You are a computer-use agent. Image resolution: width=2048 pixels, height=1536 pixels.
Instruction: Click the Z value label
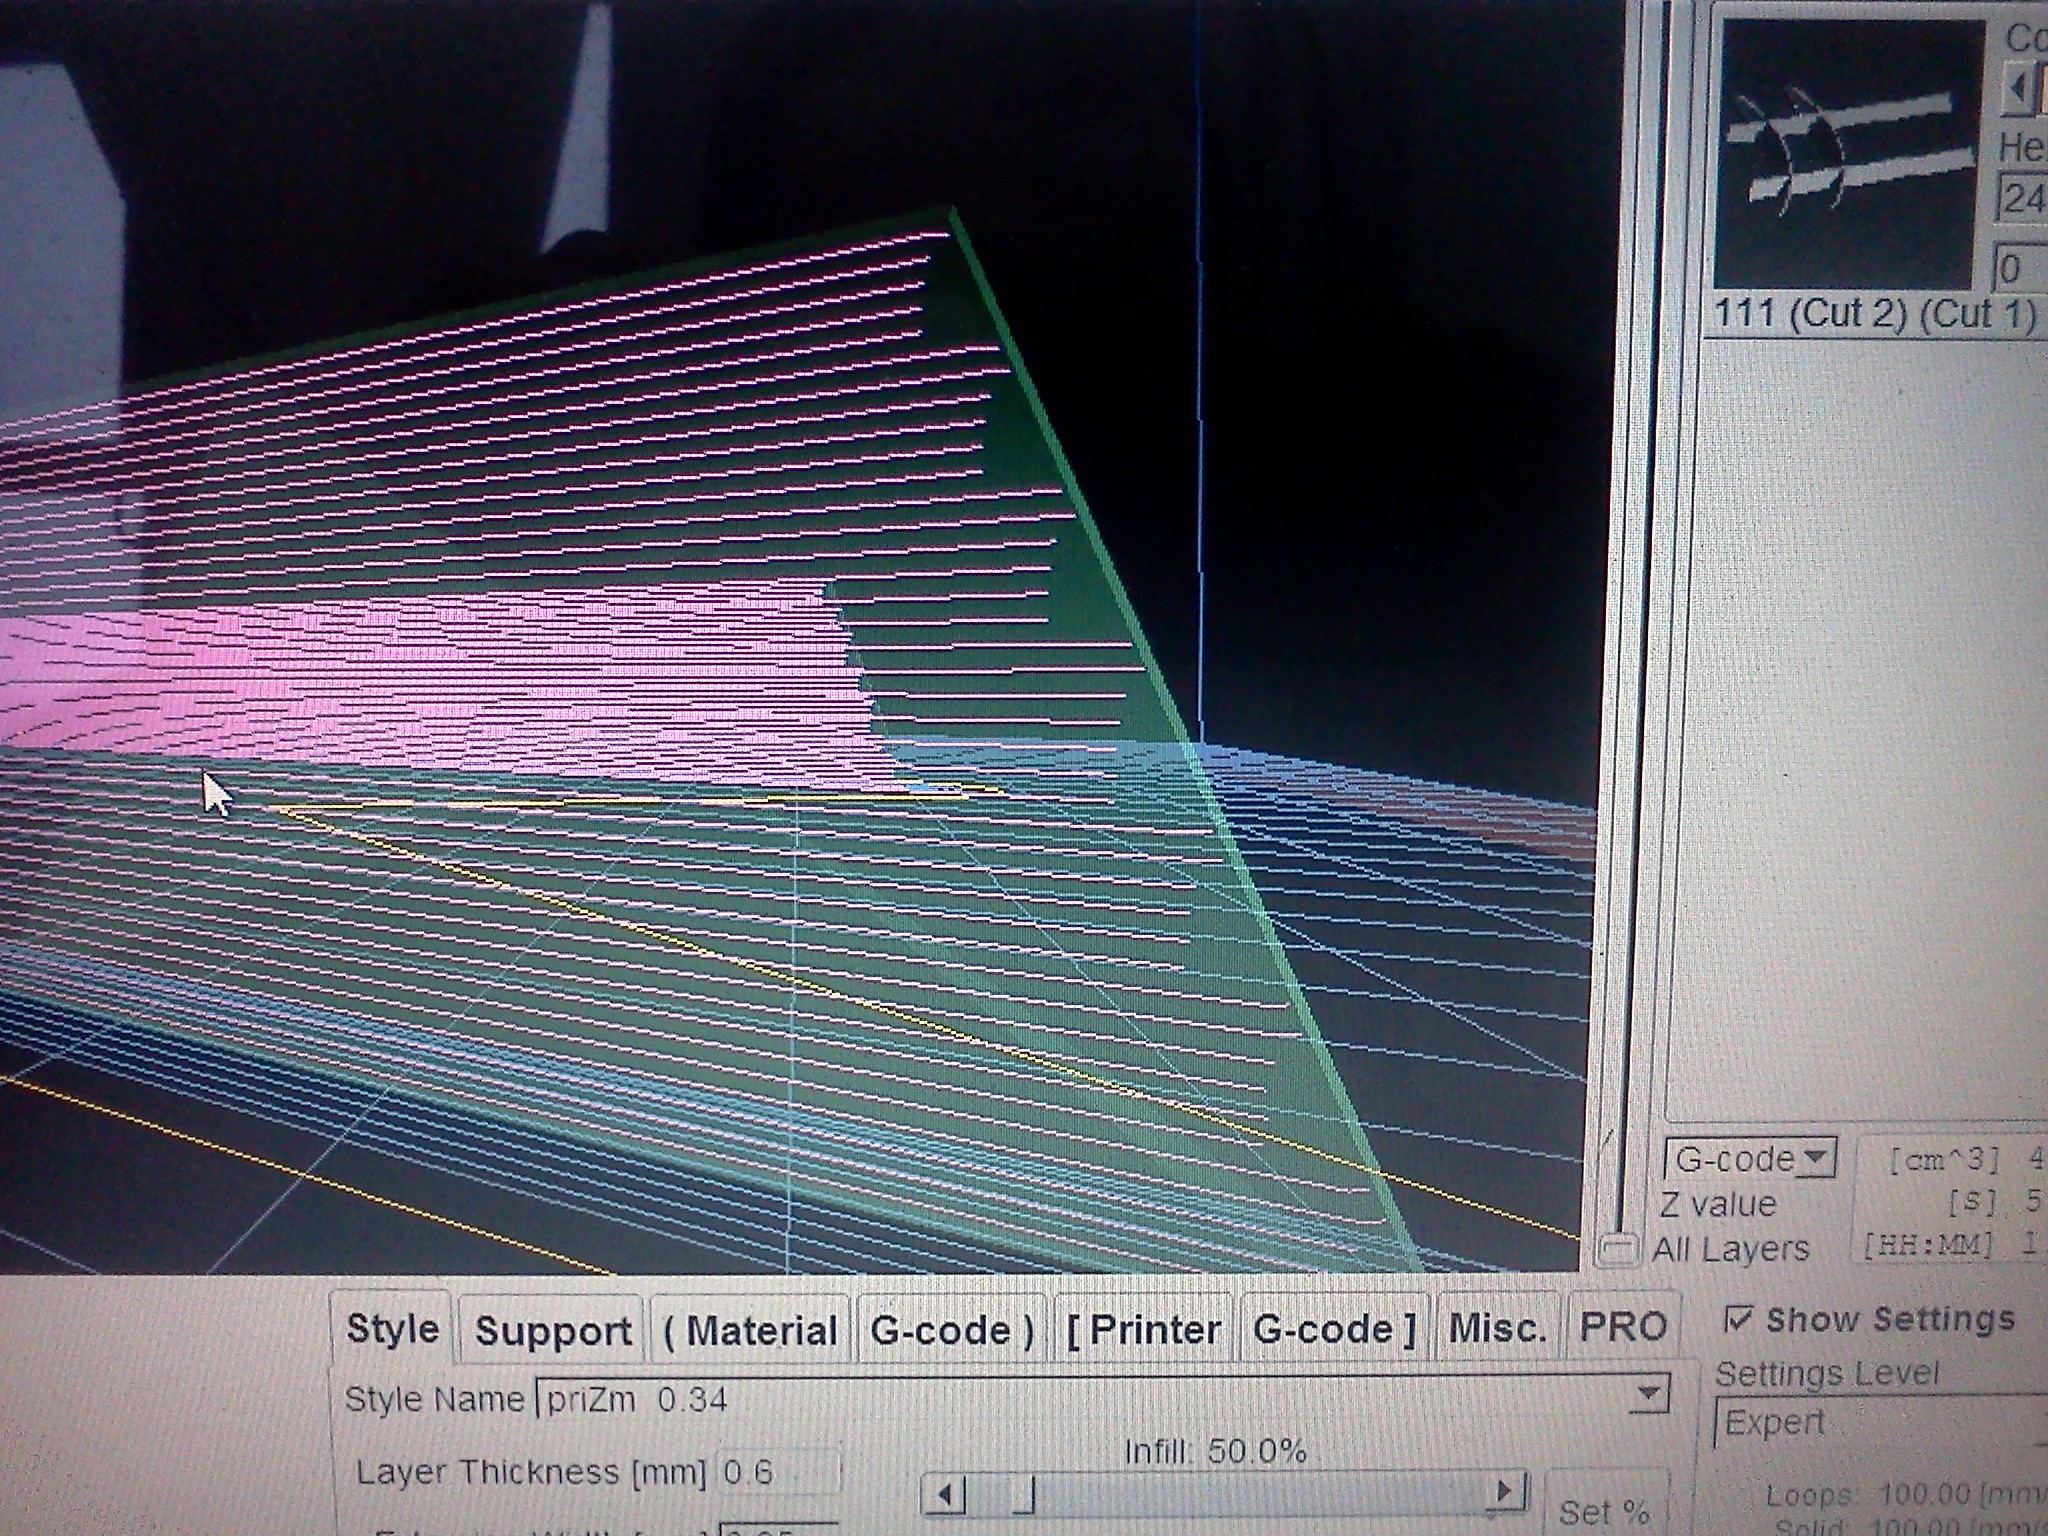(x=1717, y=1204)
